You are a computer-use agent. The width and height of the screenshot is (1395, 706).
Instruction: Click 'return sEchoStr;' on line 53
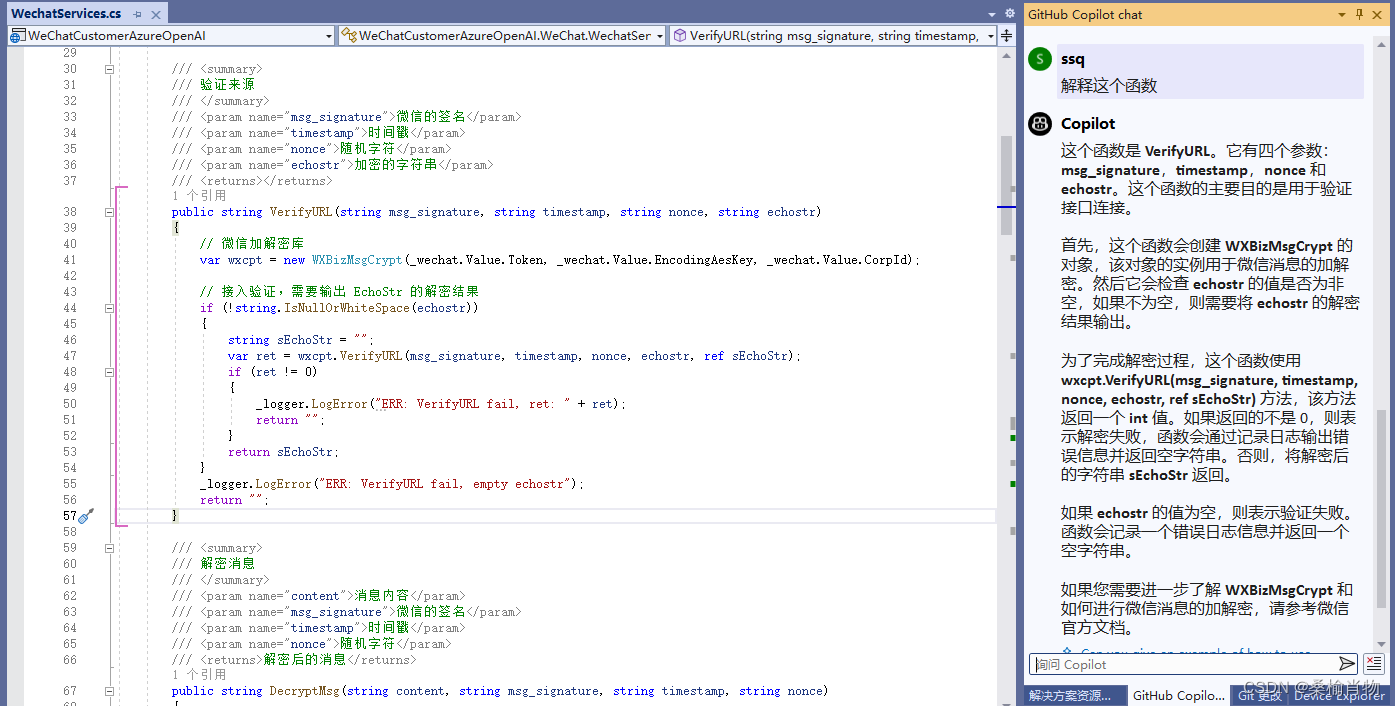[x=283, y=452]
